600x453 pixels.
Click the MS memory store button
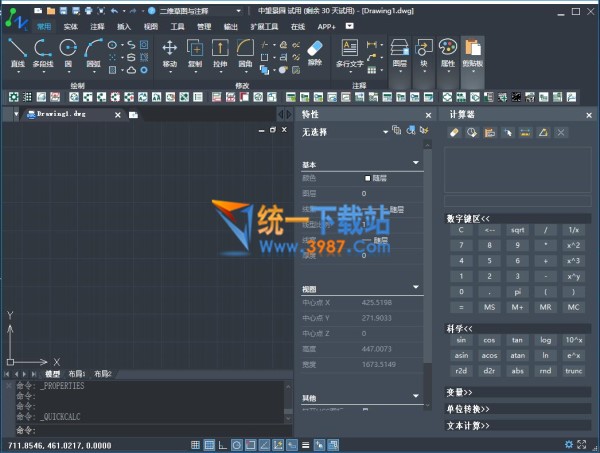489,307
